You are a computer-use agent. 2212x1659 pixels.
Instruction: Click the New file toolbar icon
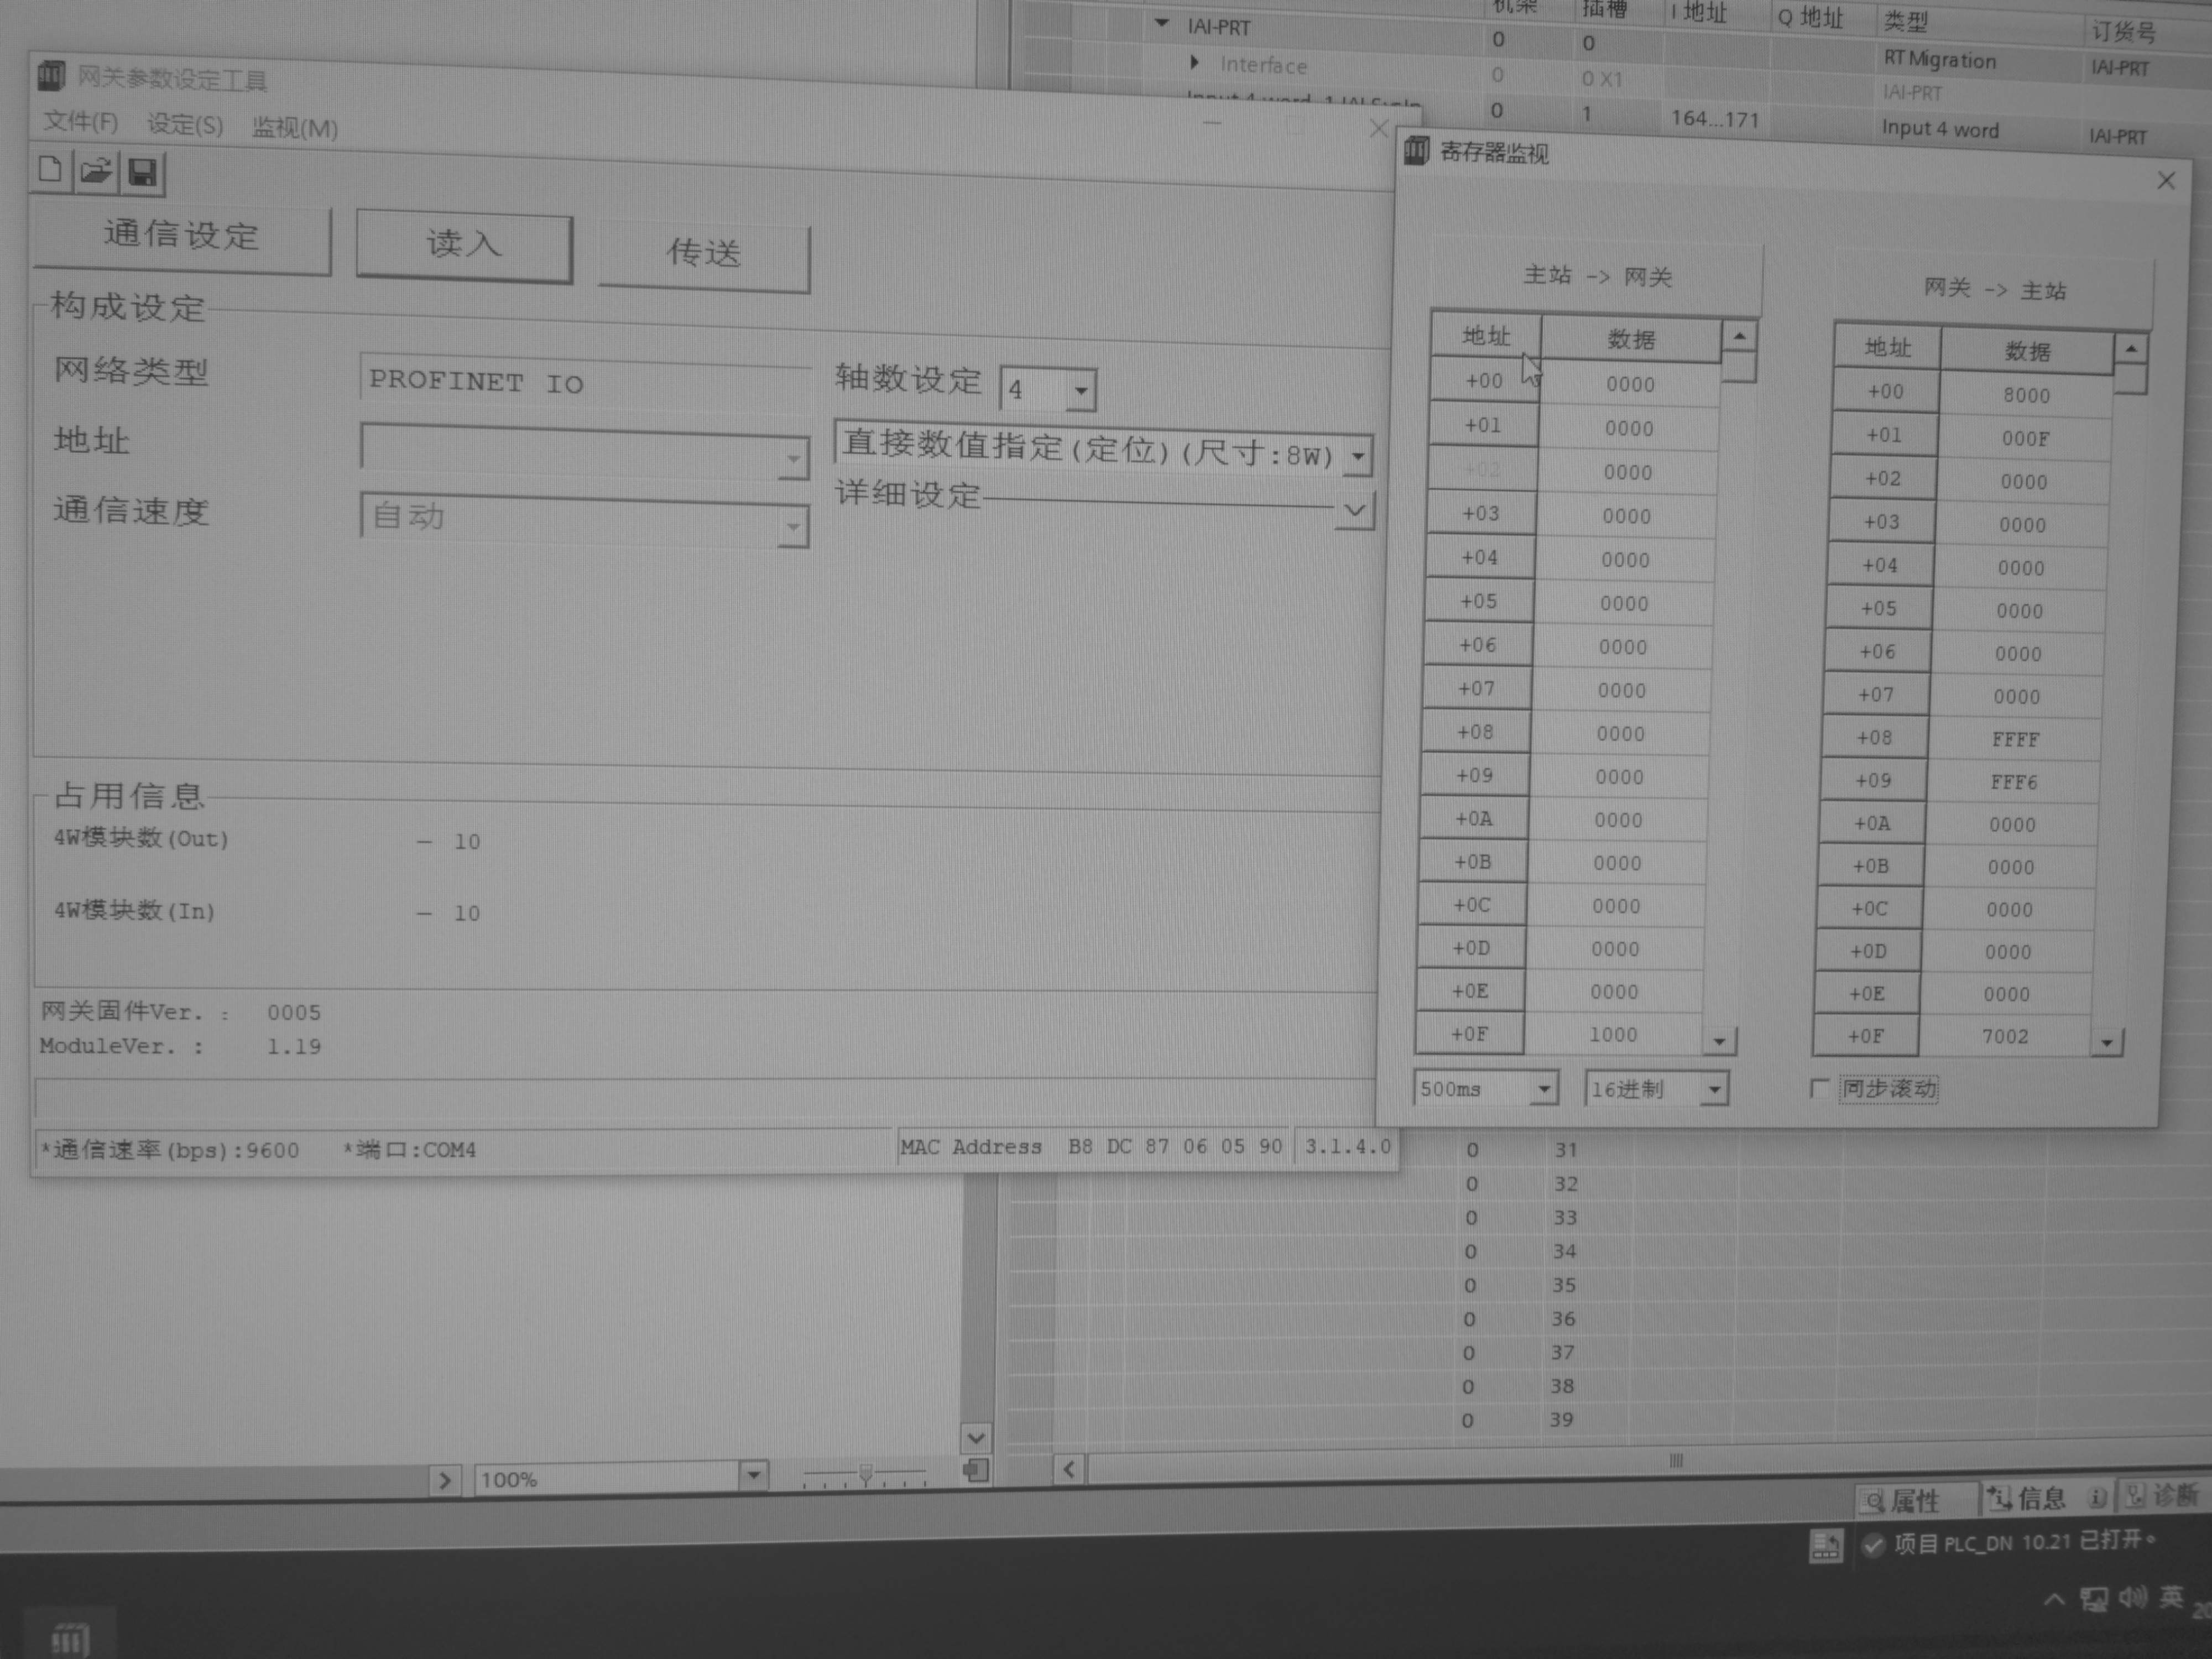50,170
